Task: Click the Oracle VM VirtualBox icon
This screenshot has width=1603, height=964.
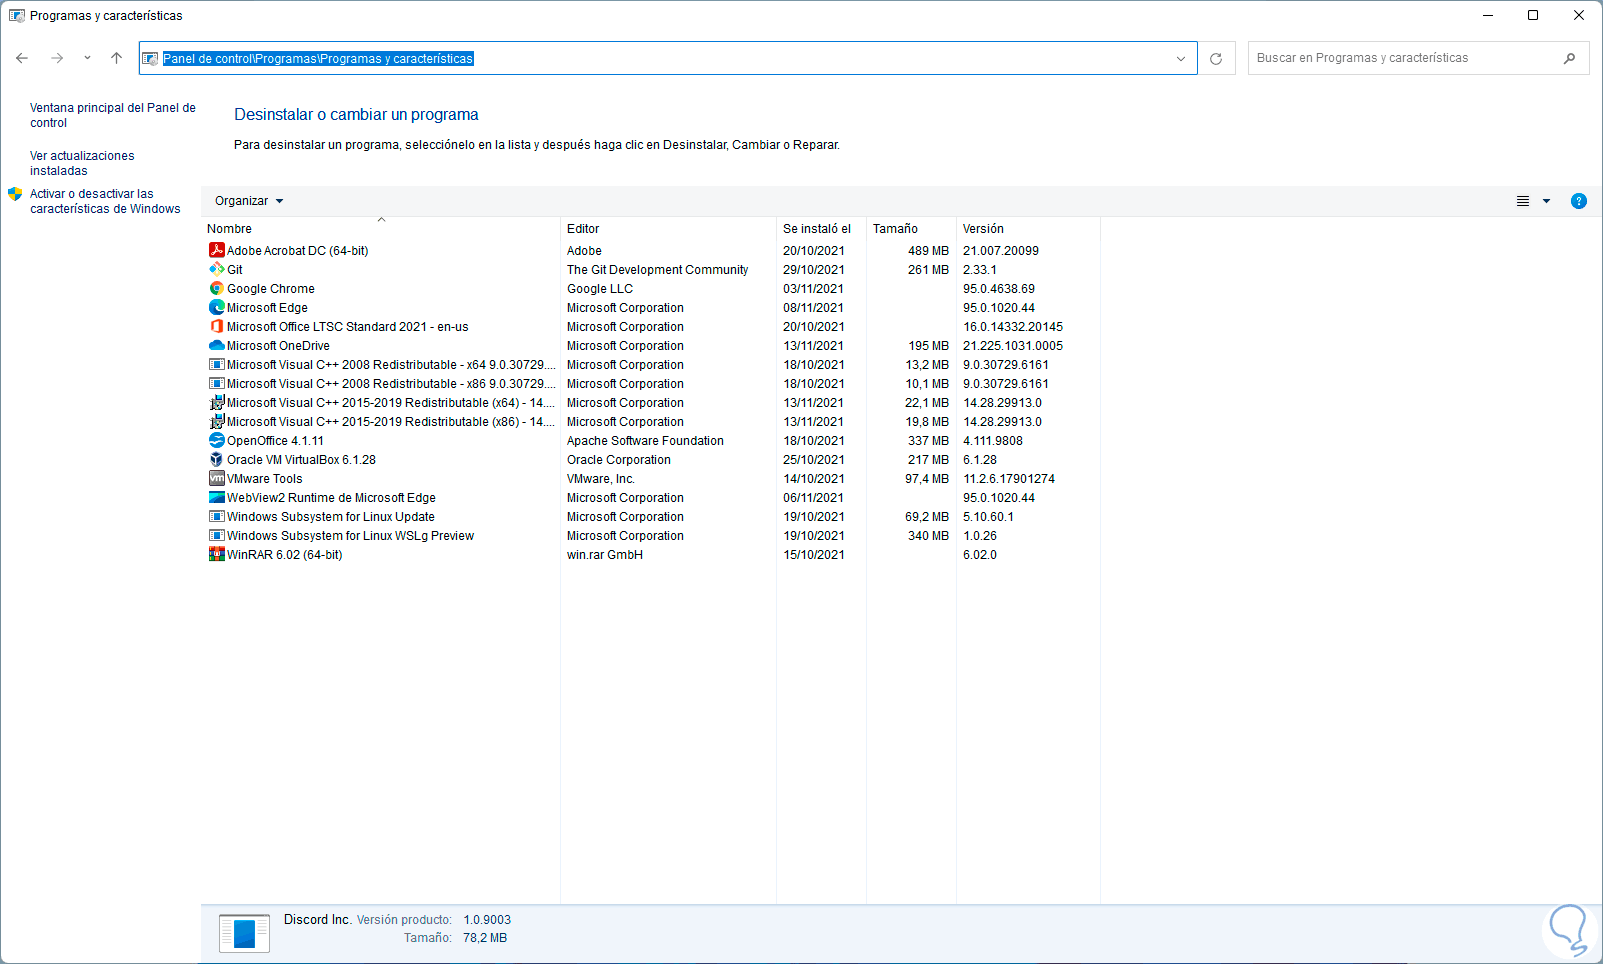Action: click(x=216, y=459)
